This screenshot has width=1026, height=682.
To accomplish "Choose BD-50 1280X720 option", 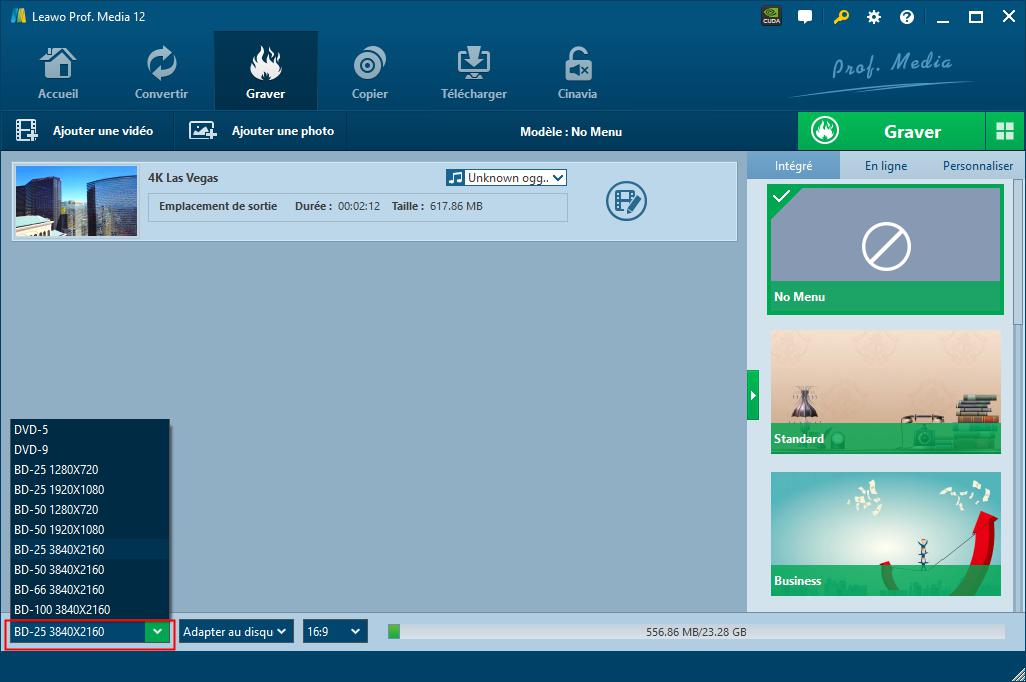I will [90, 510].
